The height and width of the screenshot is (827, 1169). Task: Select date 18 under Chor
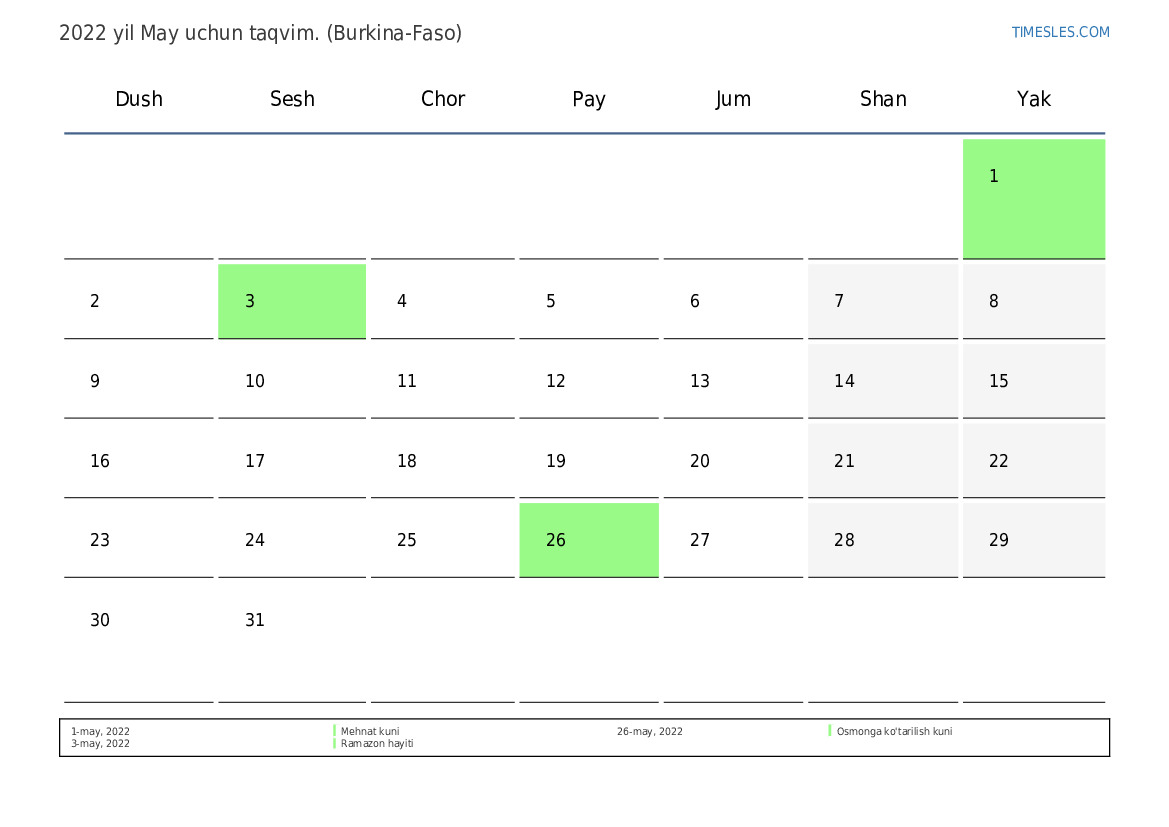(x=407, y=461)
